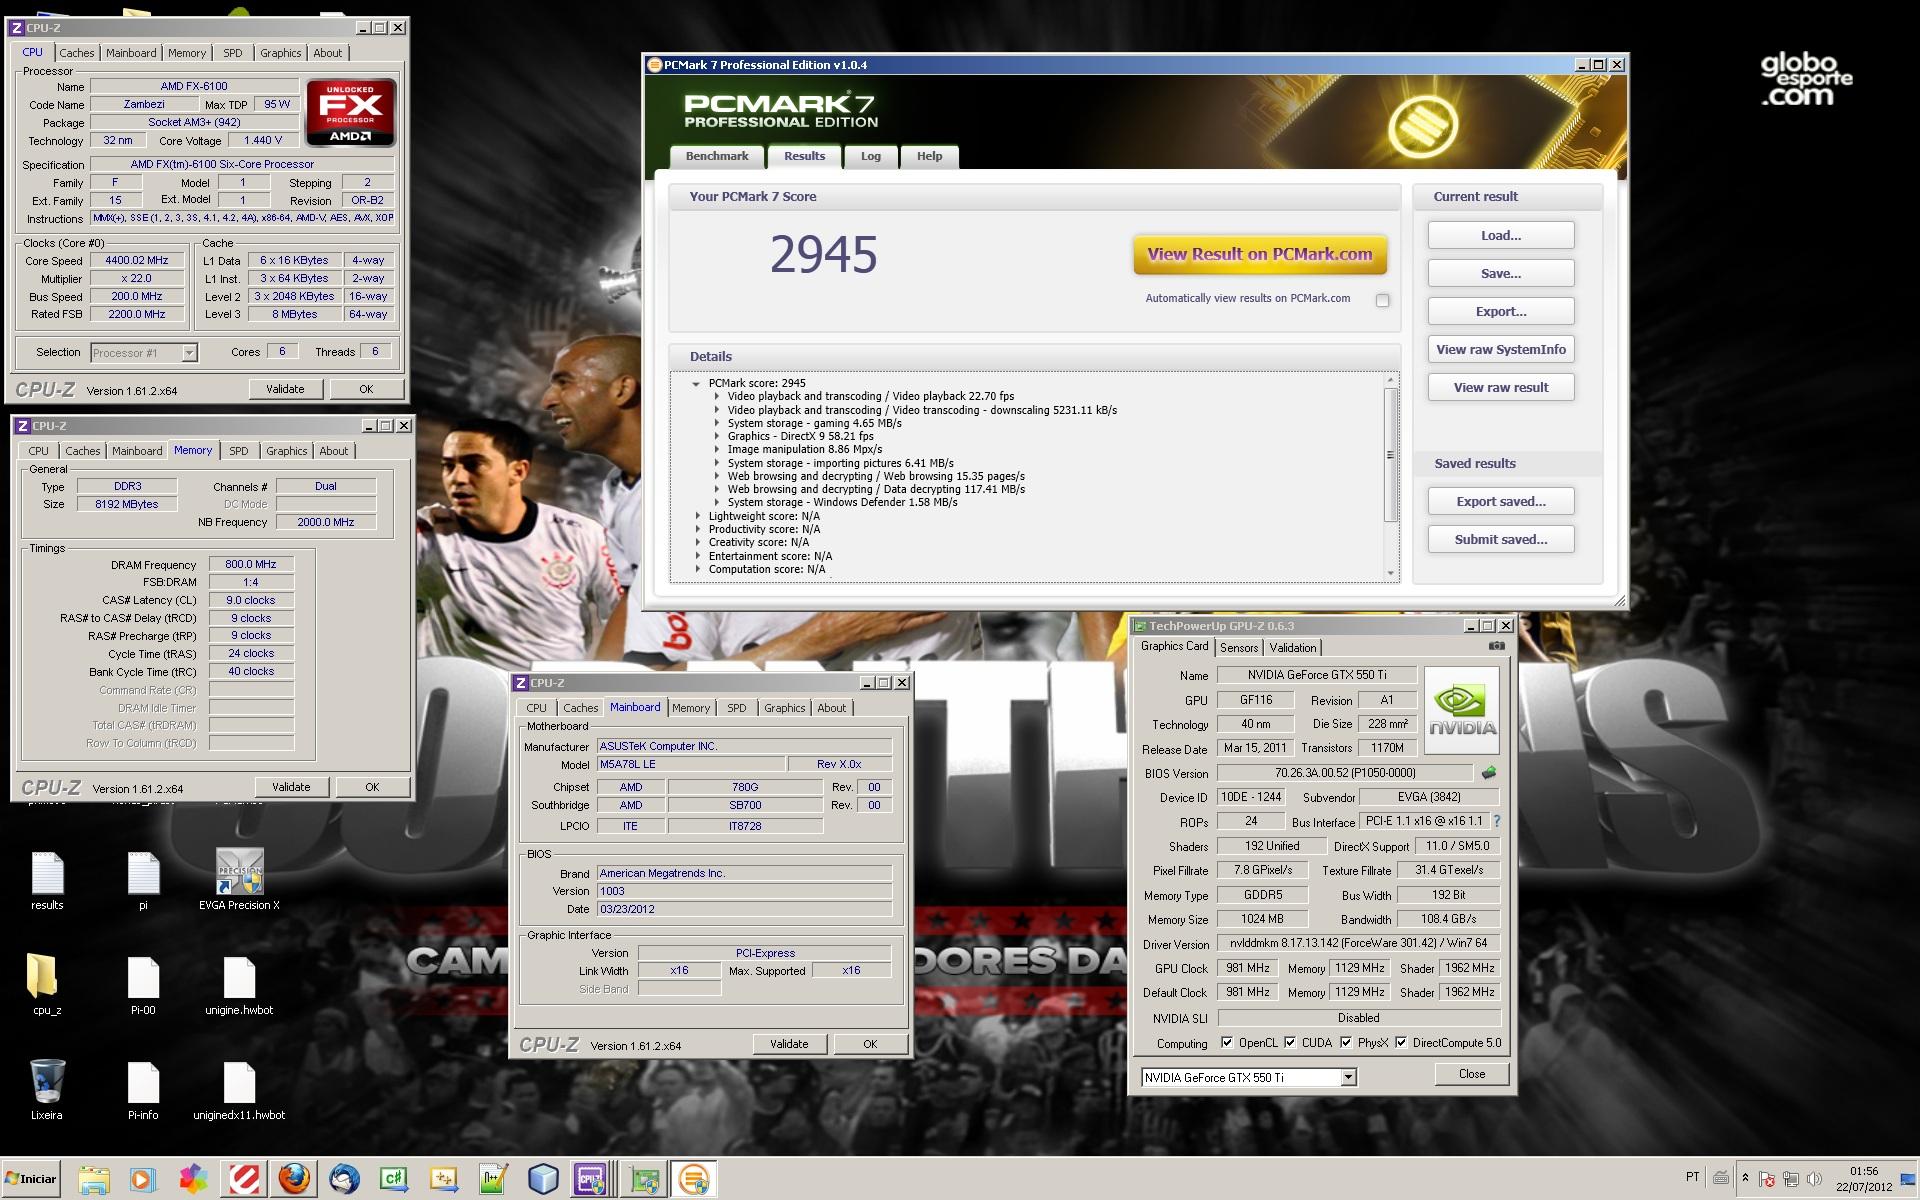Click Submit saved... button
This screenshot has width=1920, height=1200.
pos(1501,539)
